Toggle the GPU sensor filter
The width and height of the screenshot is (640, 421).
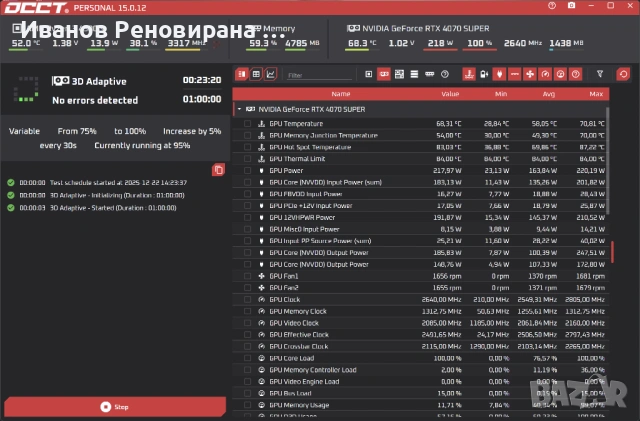pos(384,74)
